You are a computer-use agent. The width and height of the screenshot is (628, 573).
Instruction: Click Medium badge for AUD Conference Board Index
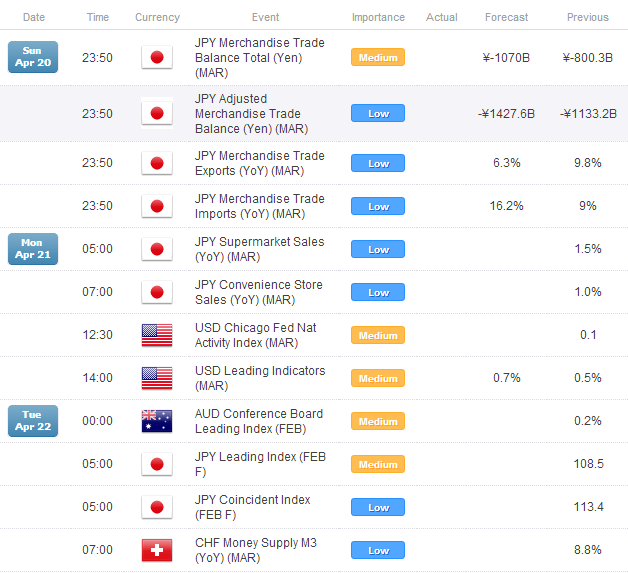click(x=378, y=421)
